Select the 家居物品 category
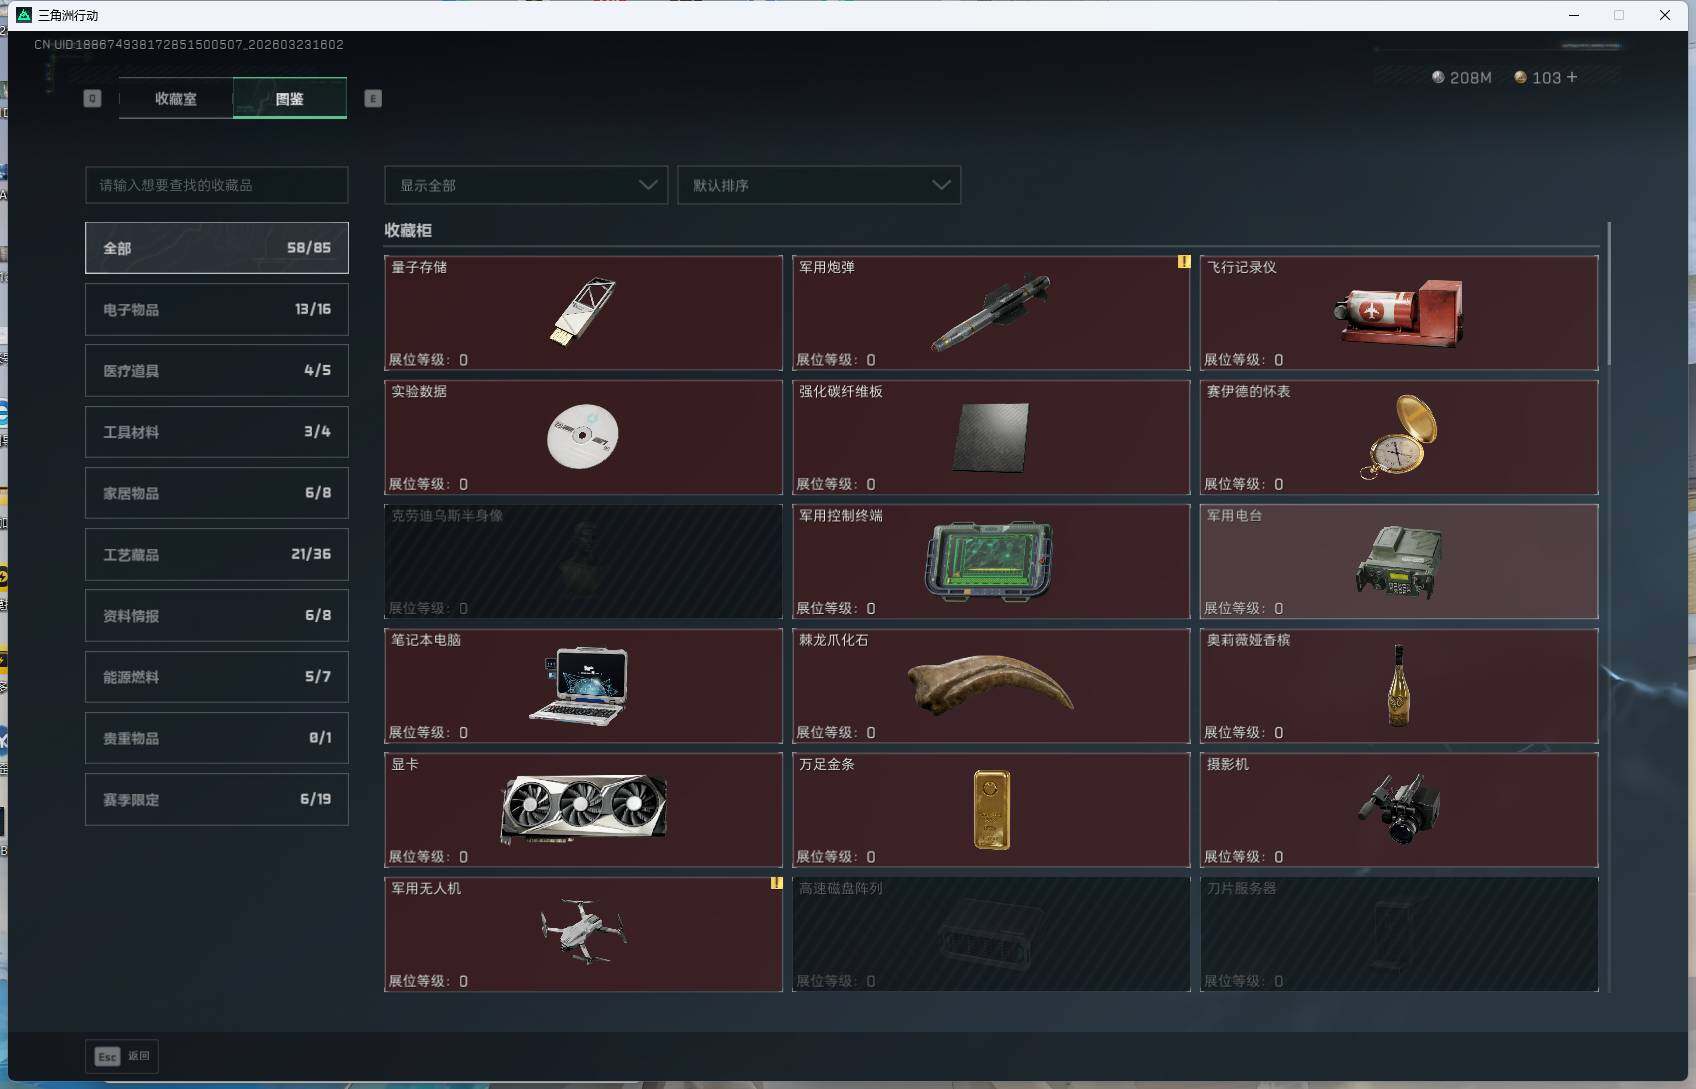This screenshot has width=1696, height=1089. (x=217, y=493)
